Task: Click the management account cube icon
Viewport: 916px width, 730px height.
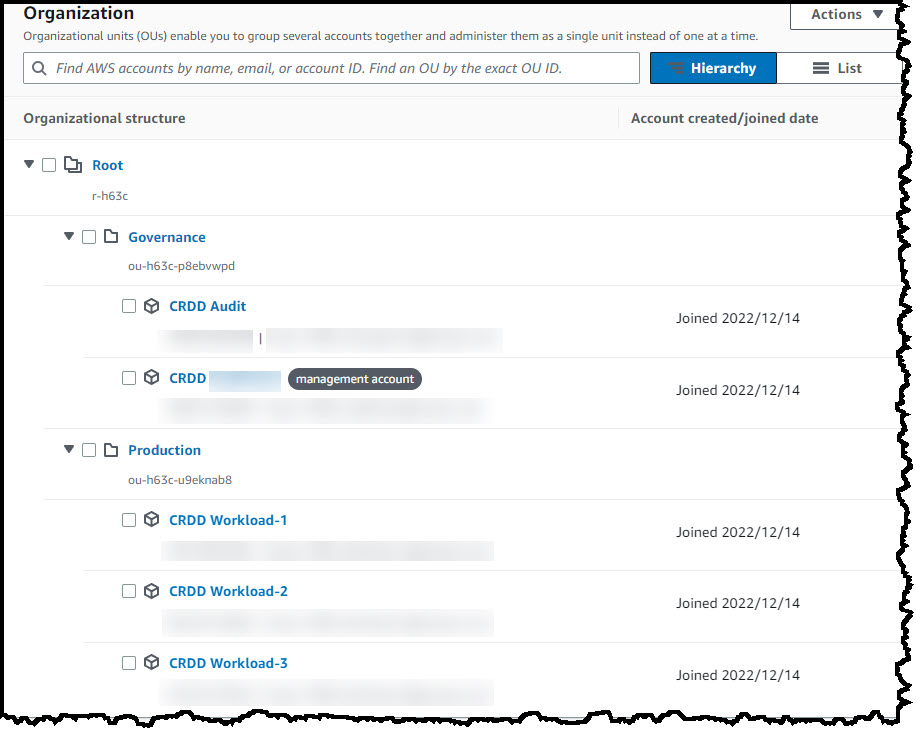Action: [151, 377]
